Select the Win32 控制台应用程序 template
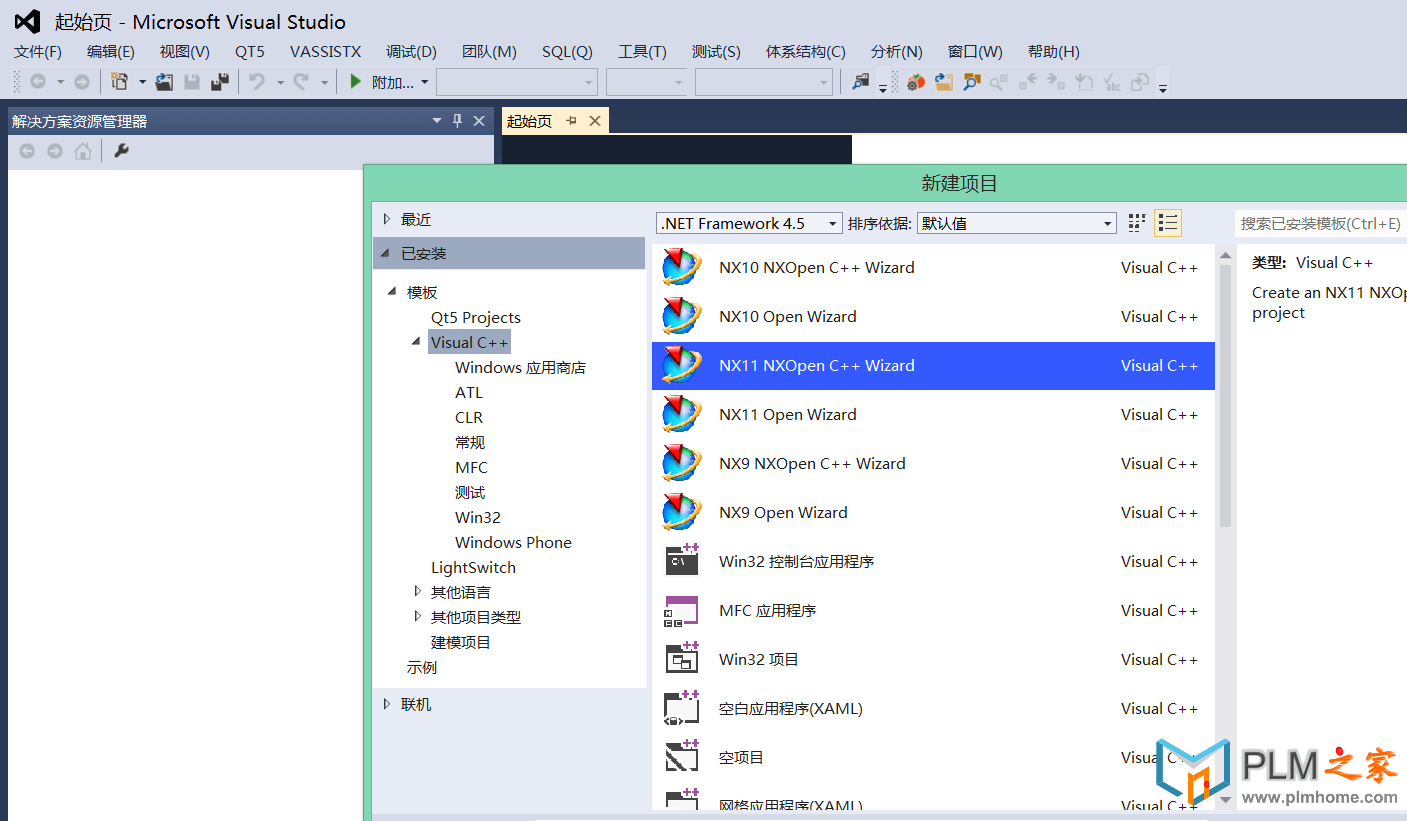 point(933,562)
